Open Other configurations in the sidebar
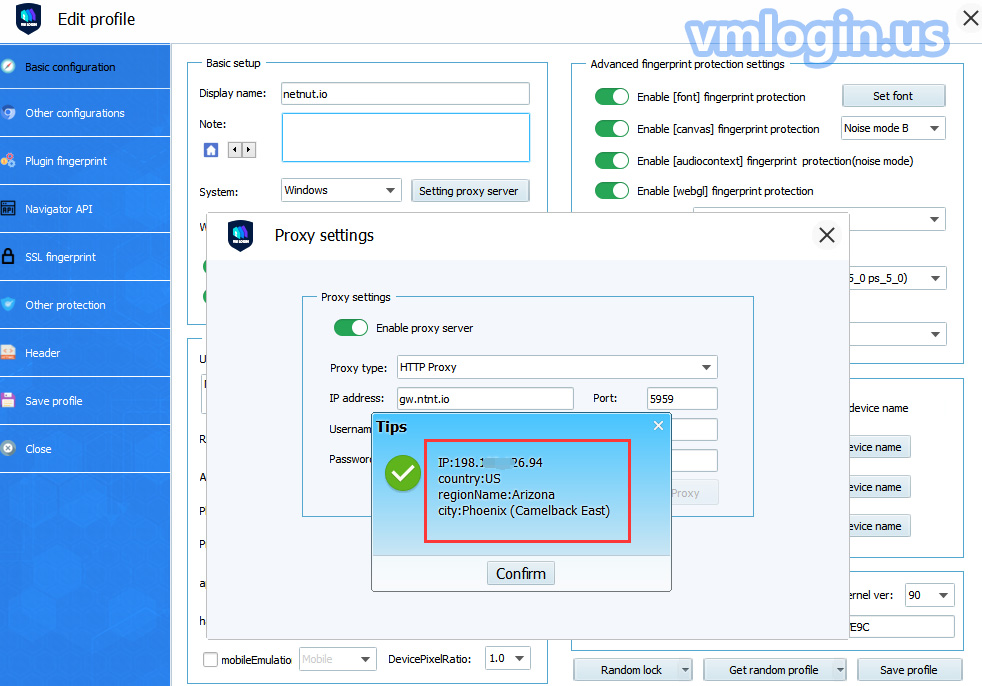Image resolution: width=982 pixels, height=686 pixels. [x=75, y=113]
